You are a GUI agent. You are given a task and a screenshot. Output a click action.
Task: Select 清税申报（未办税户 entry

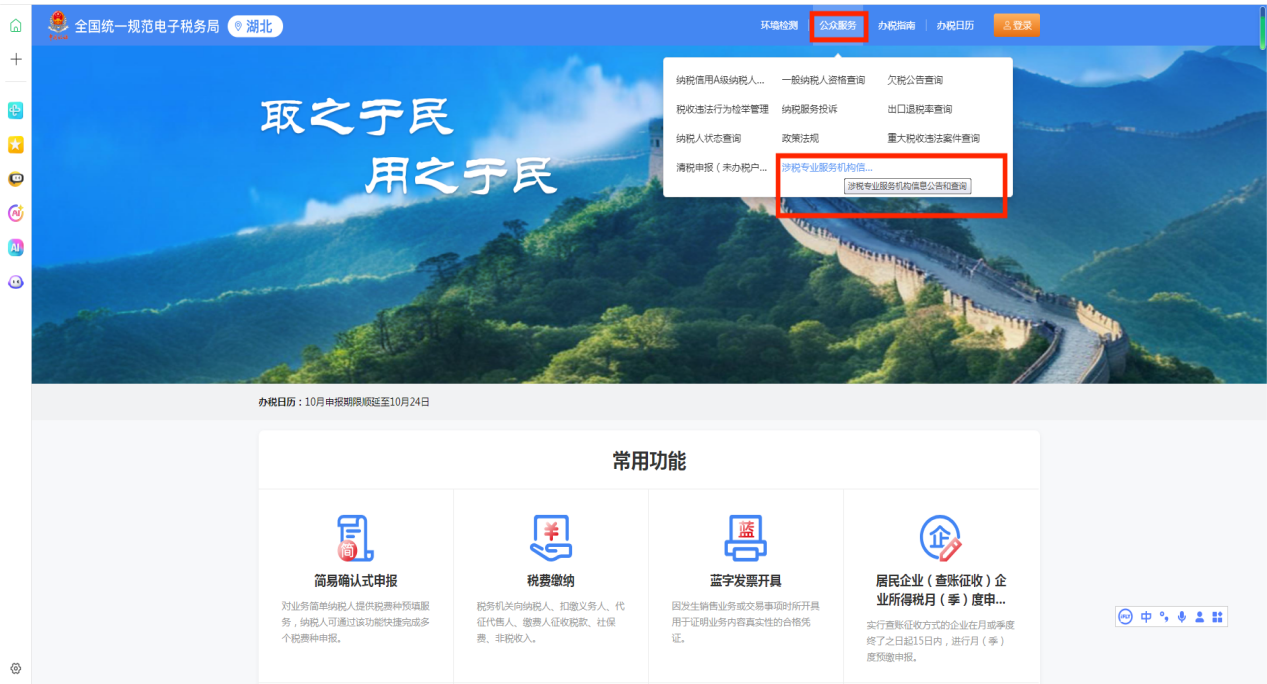pos(722,168)
